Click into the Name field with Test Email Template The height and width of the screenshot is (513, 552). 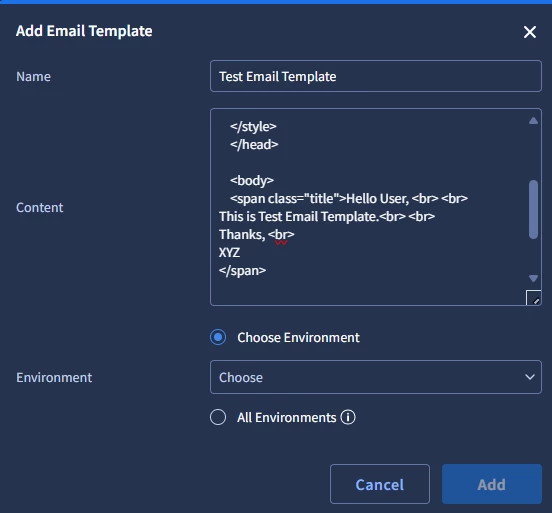tap(376, 76)
